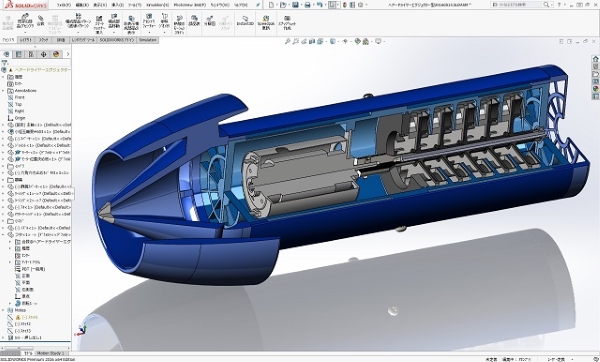Click the Save icon in the quick access toolbar
This screenshot has width=600, height=362.
tap(295, 5)
